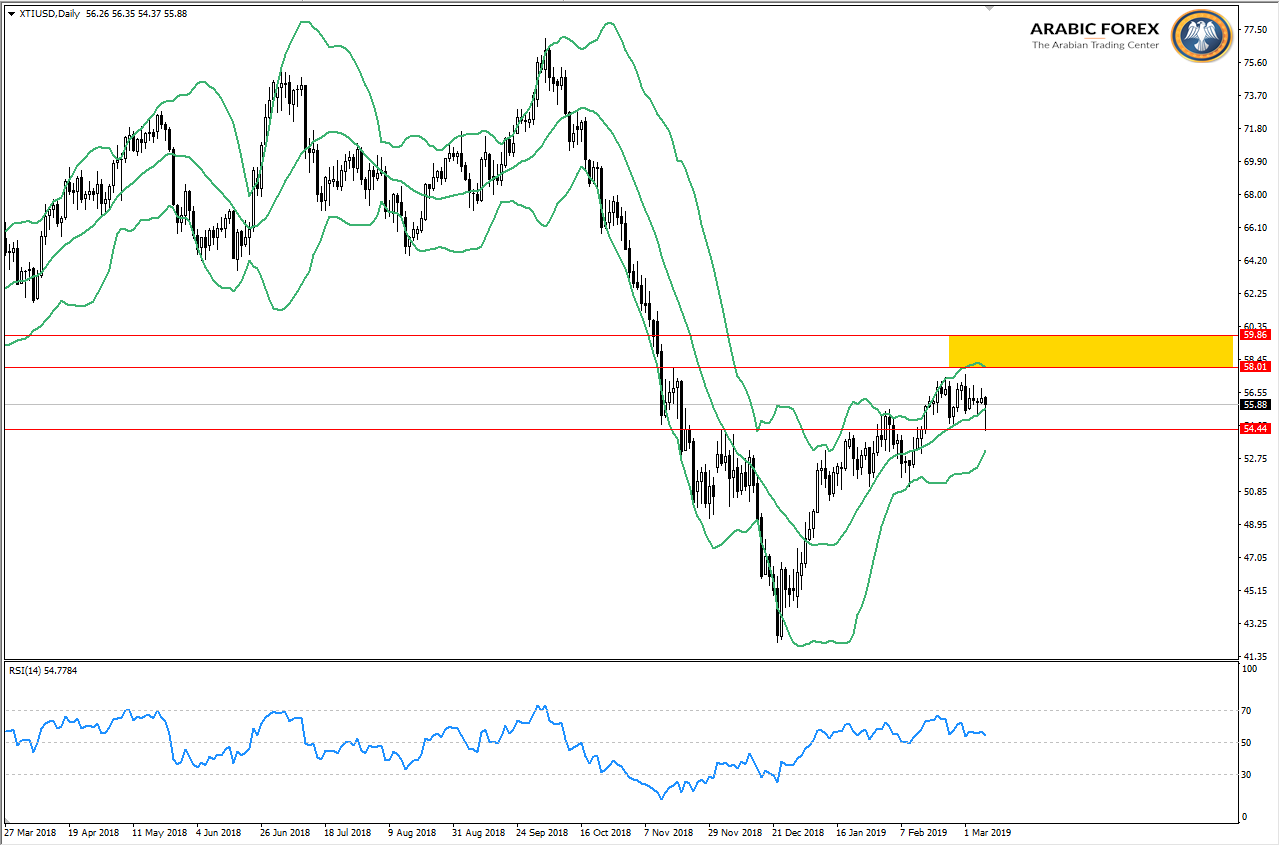Click the 24 Sep 2018 date label
Viewport: 1280px width, 846px height.
[x=542, y=831]
